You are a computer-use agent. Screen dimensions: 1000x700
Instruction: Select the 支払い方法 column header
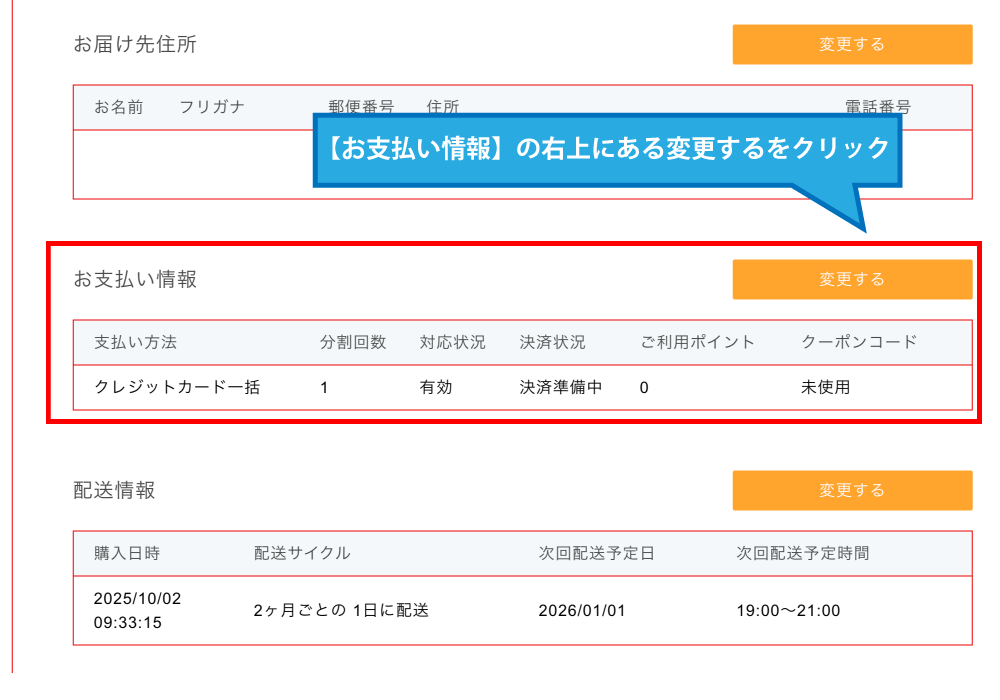click(x=135, y=342)
